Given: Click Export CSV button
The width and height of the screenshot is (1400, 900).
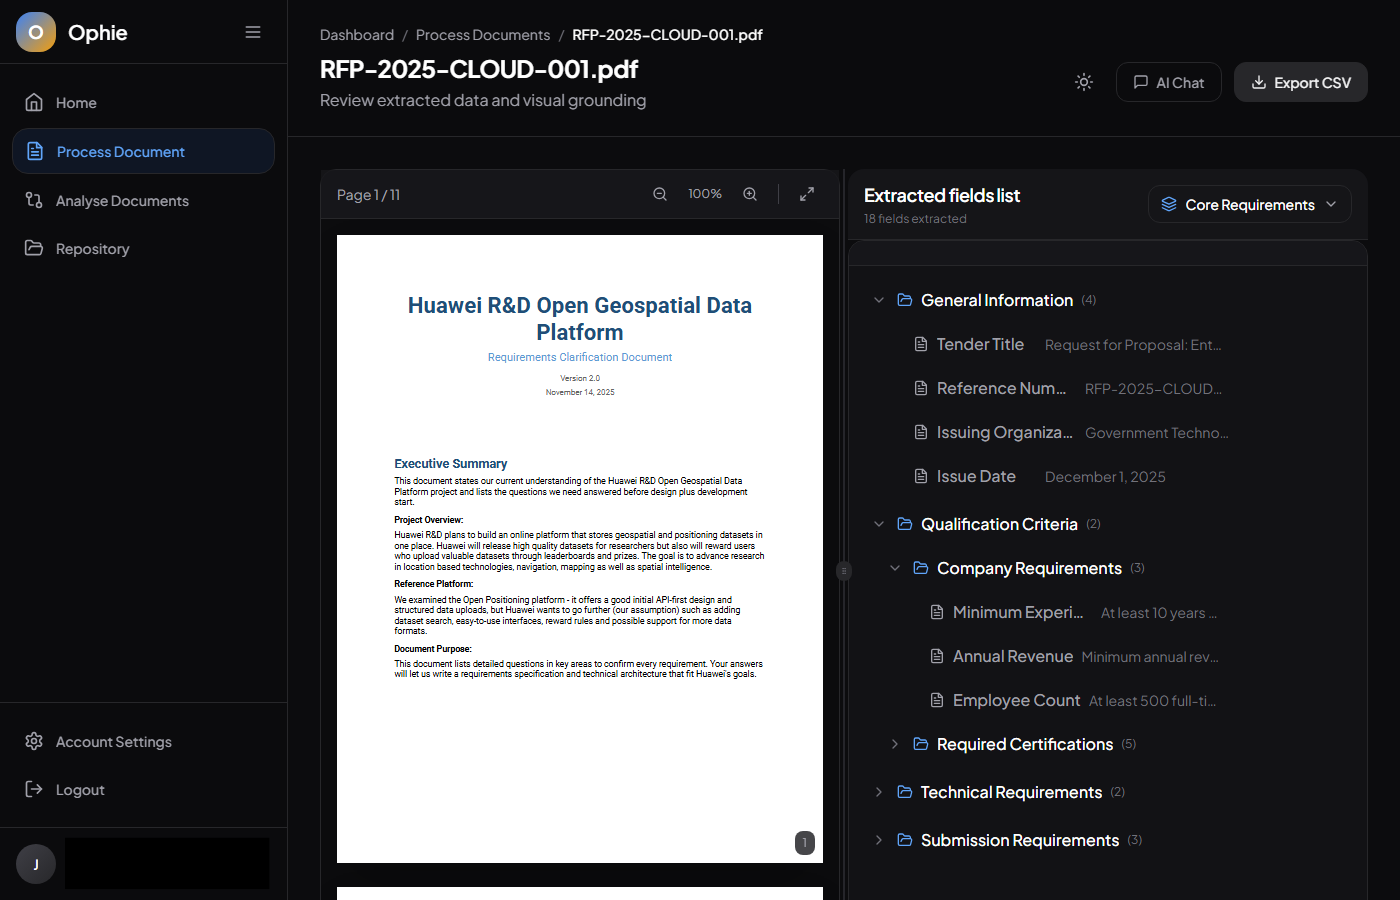Looking at the screenshot, I should [1301, 82].
